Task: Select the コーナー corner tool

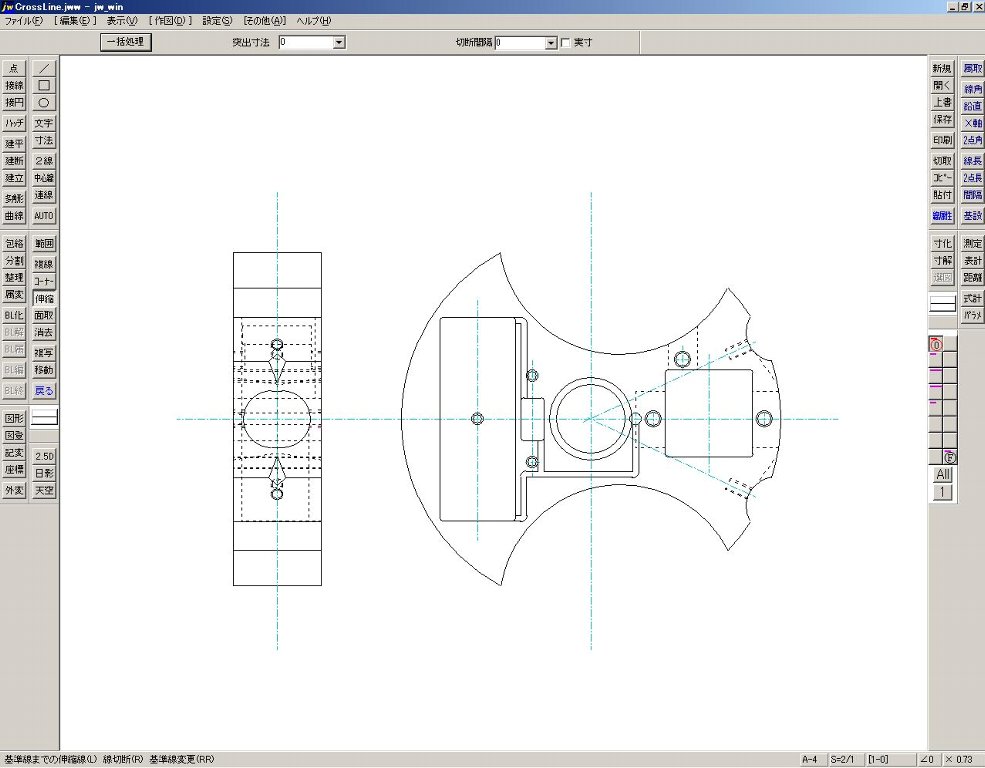Action: (x=44, y=281)
